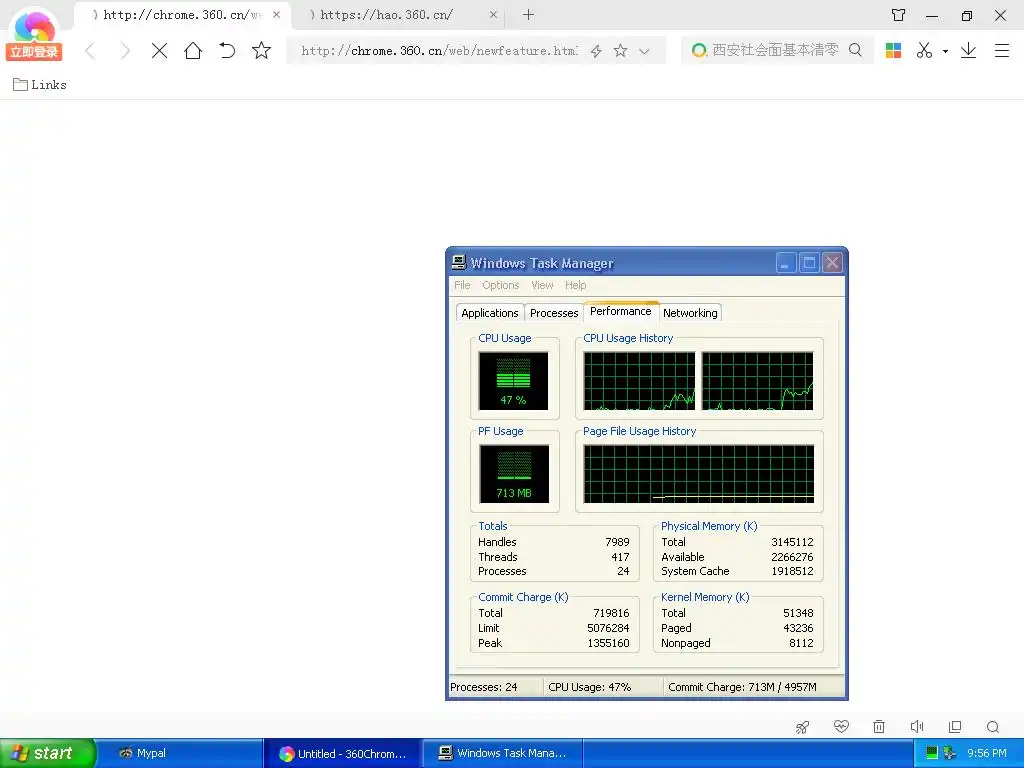1024x768 pixels.
Task: Bookmark page with address bar star
Action: tap(620, 50)
